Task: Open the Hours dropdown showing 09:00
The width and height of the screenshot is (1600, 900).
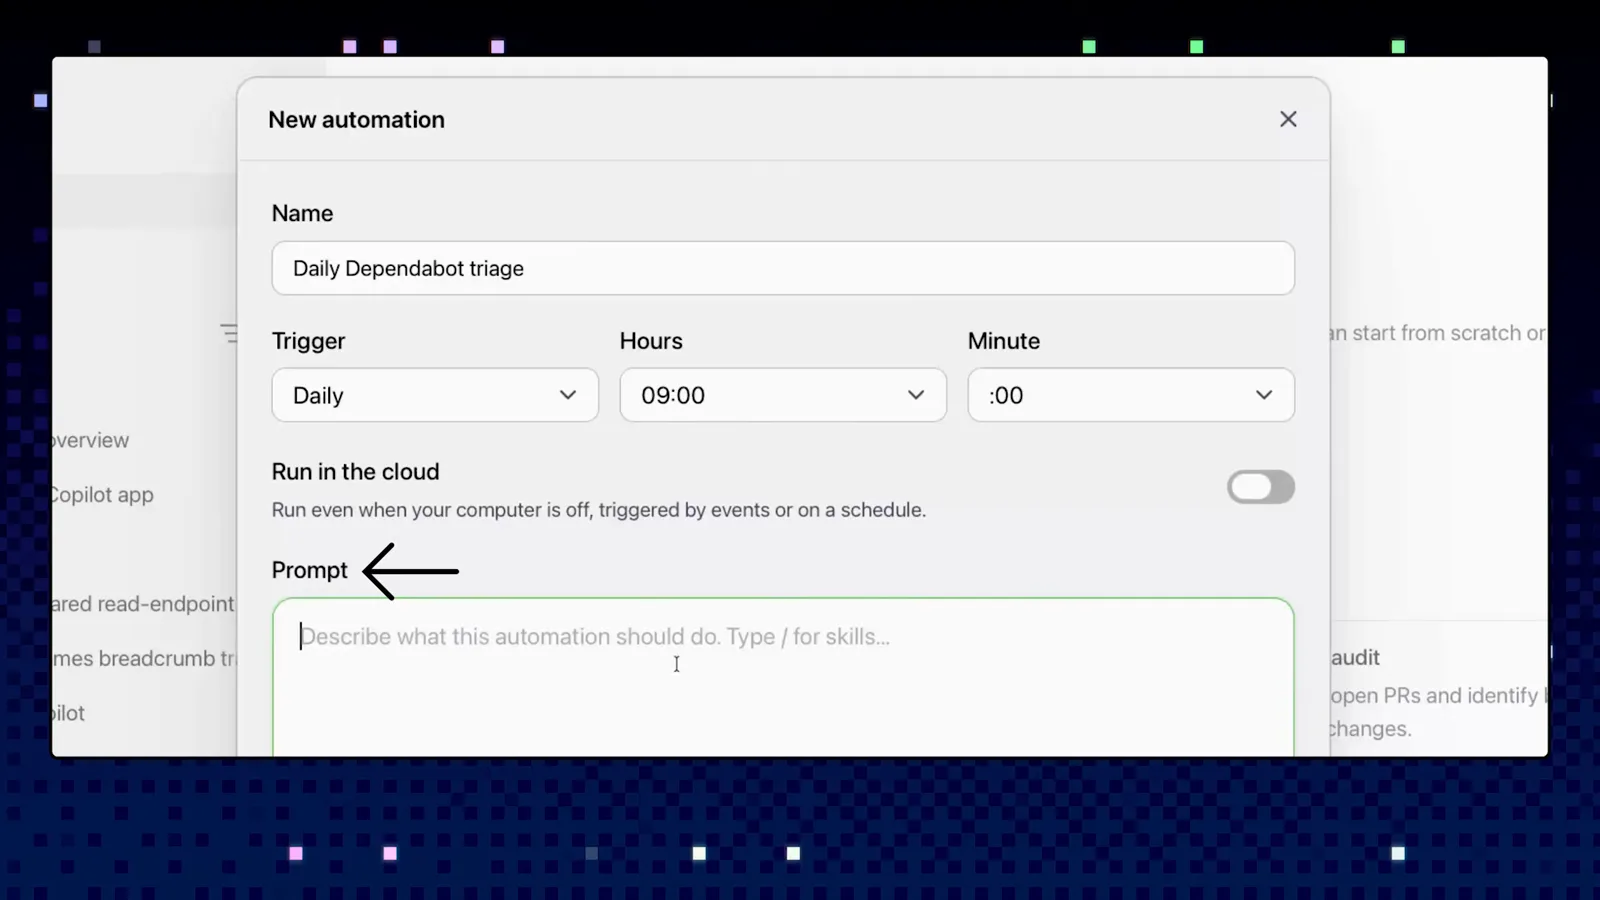Action: coord(783,395)
